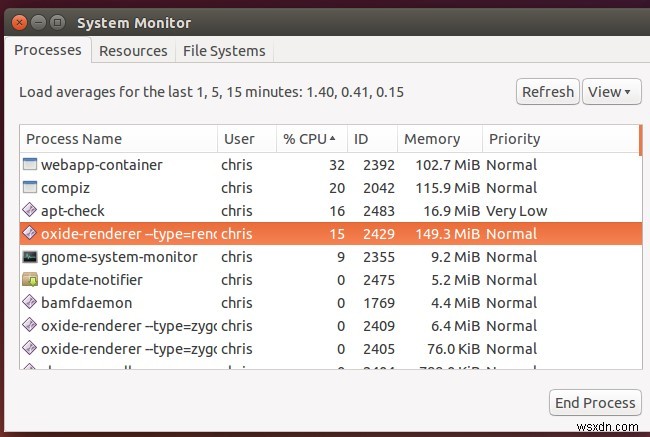Viewport: 650px width, 437px height.
Task: Sort processes by % CPU column
Action: click(309, 139)
